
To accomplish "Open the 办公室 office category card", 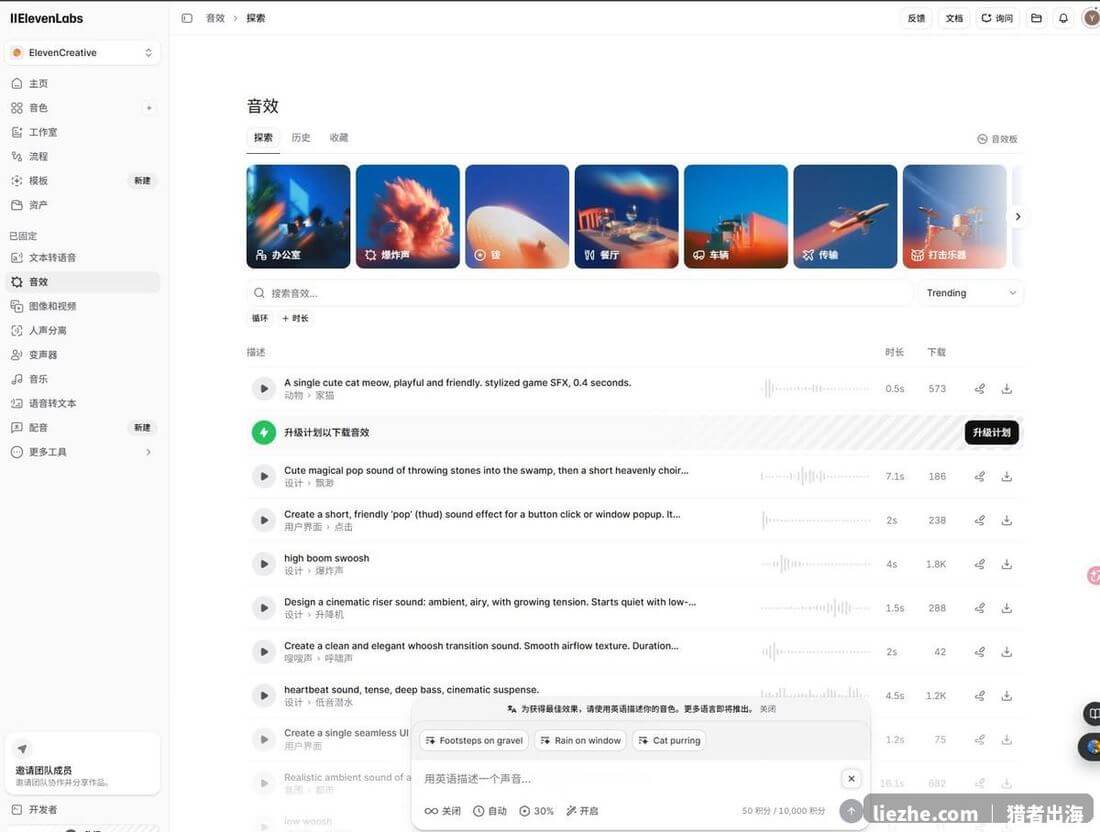I will pos(298,217).
